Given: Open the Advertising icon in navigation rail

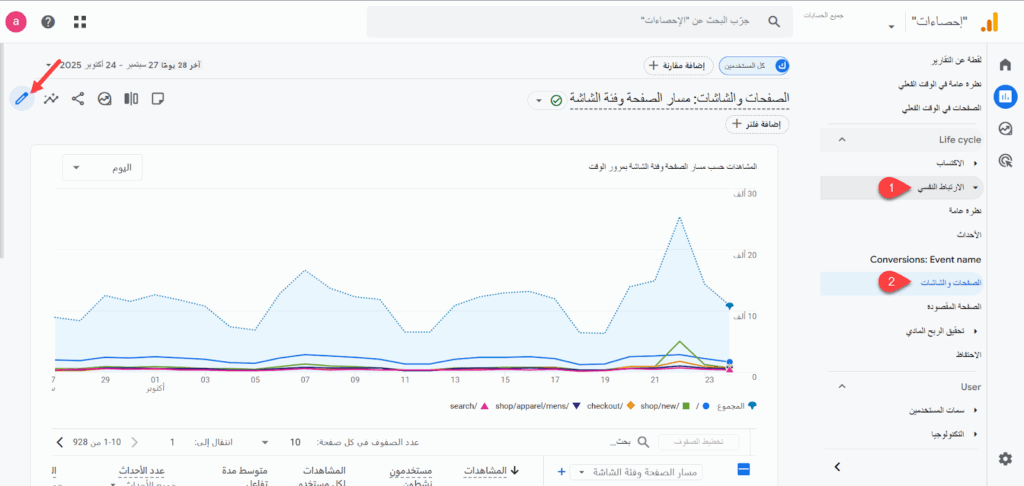Looking at the screenshot, I should pyautogui.click(x=1005, y=160).
